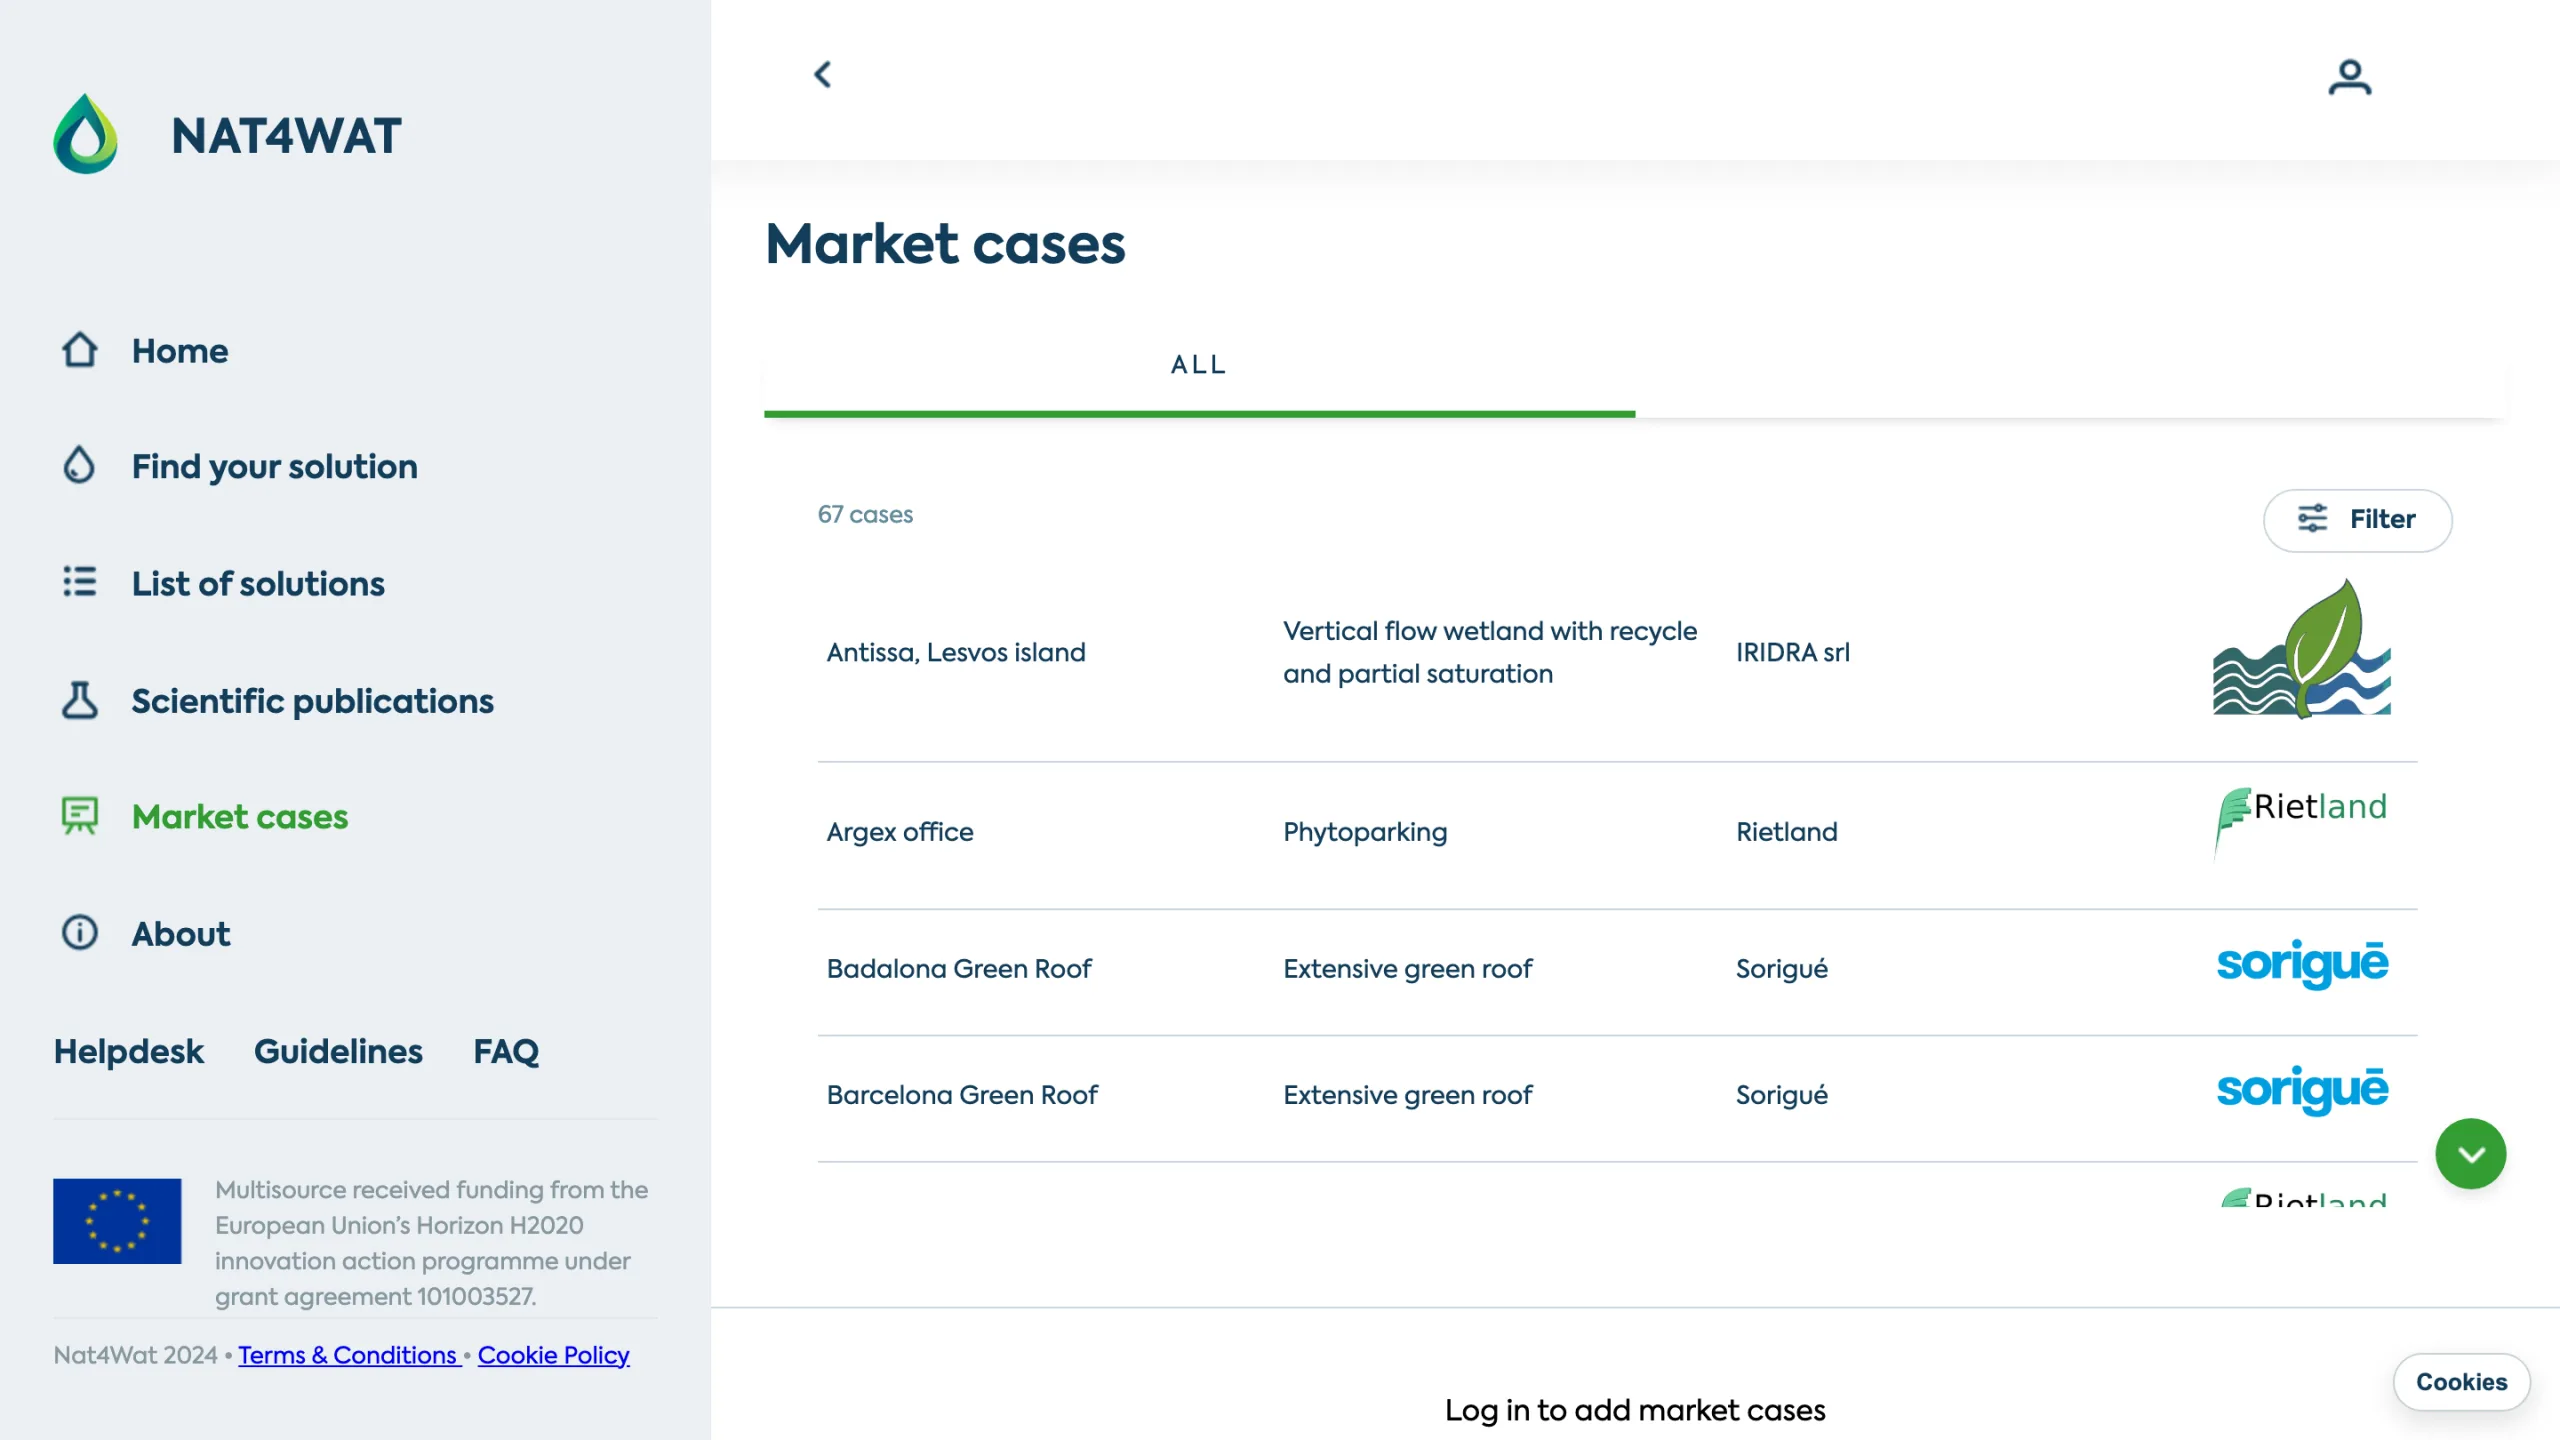This screenshot has height=1440, width=2560.
Task: Click the Home house icon
Action: pyautogui.click(x=79, y=350)
